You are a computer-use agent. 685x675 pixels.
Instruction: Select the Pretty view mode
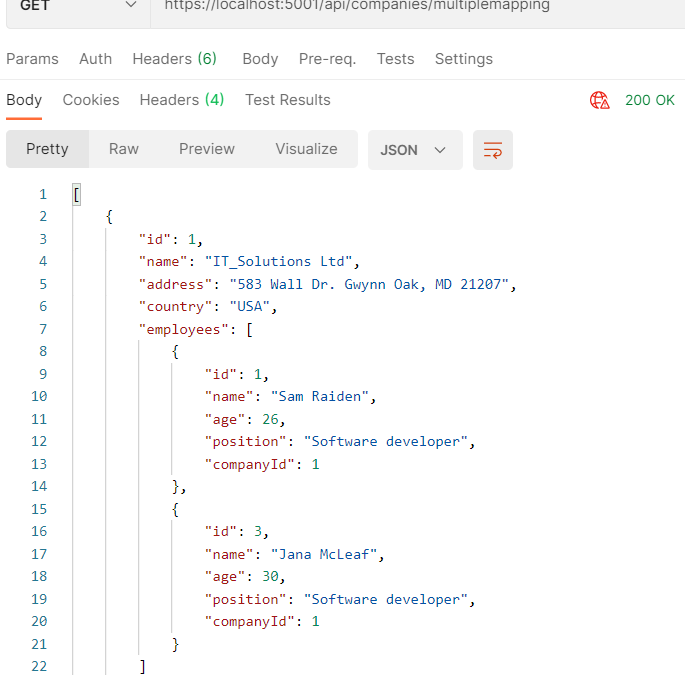coord(47,149)
